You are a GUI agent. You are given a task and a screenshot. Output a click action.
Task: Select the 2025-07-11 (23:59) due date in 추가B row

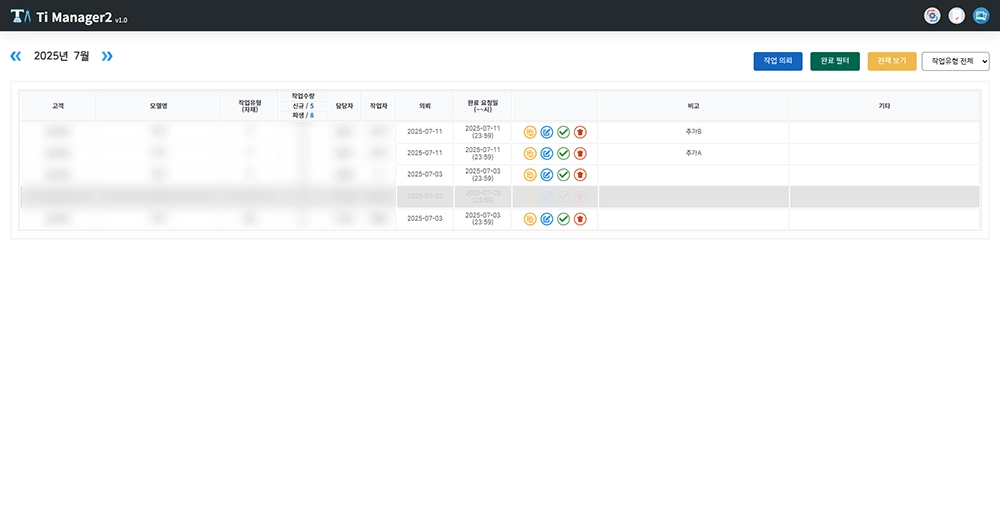[483, 132]
